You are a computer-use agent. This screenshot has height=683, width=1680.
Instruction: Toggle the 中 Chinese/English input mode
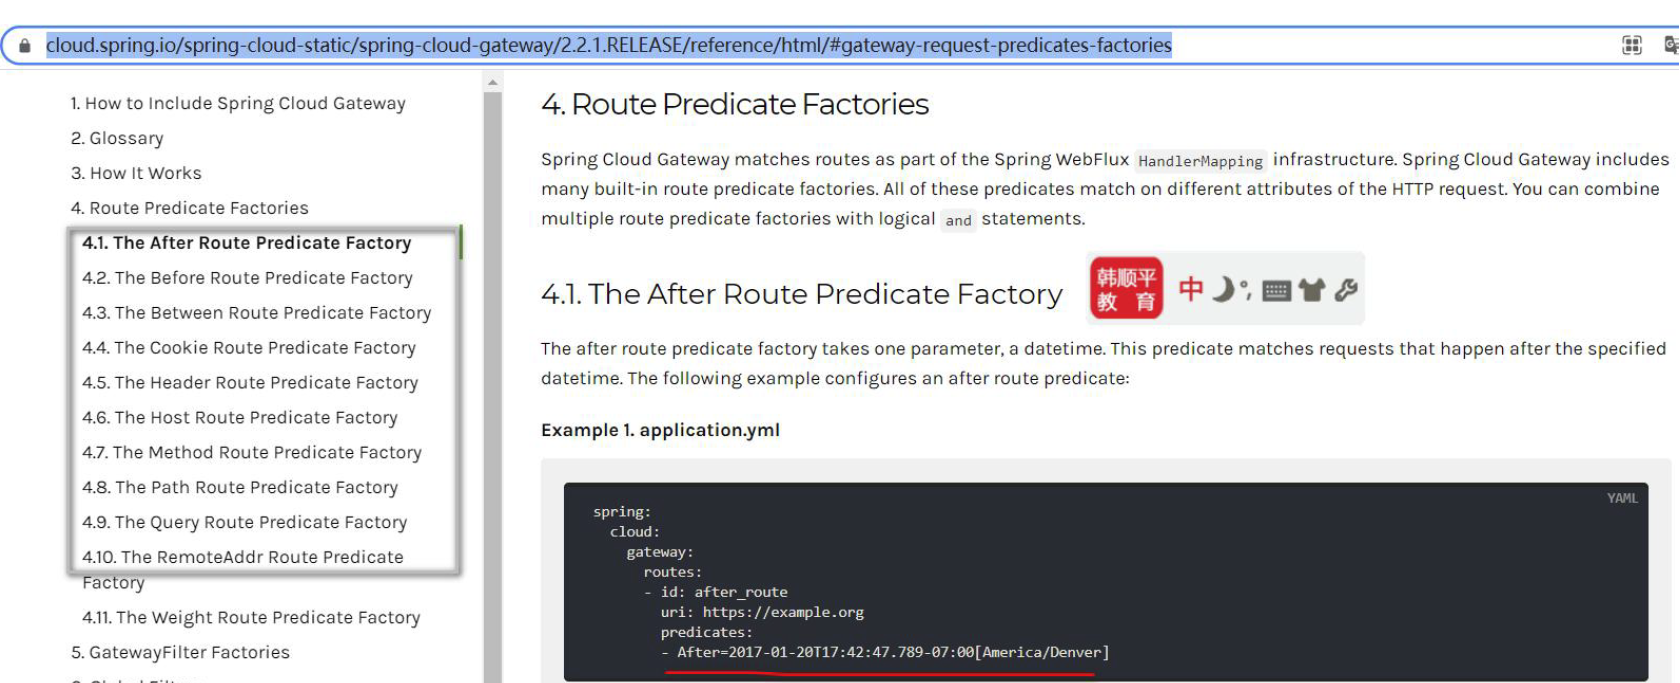click(1191, 289)
